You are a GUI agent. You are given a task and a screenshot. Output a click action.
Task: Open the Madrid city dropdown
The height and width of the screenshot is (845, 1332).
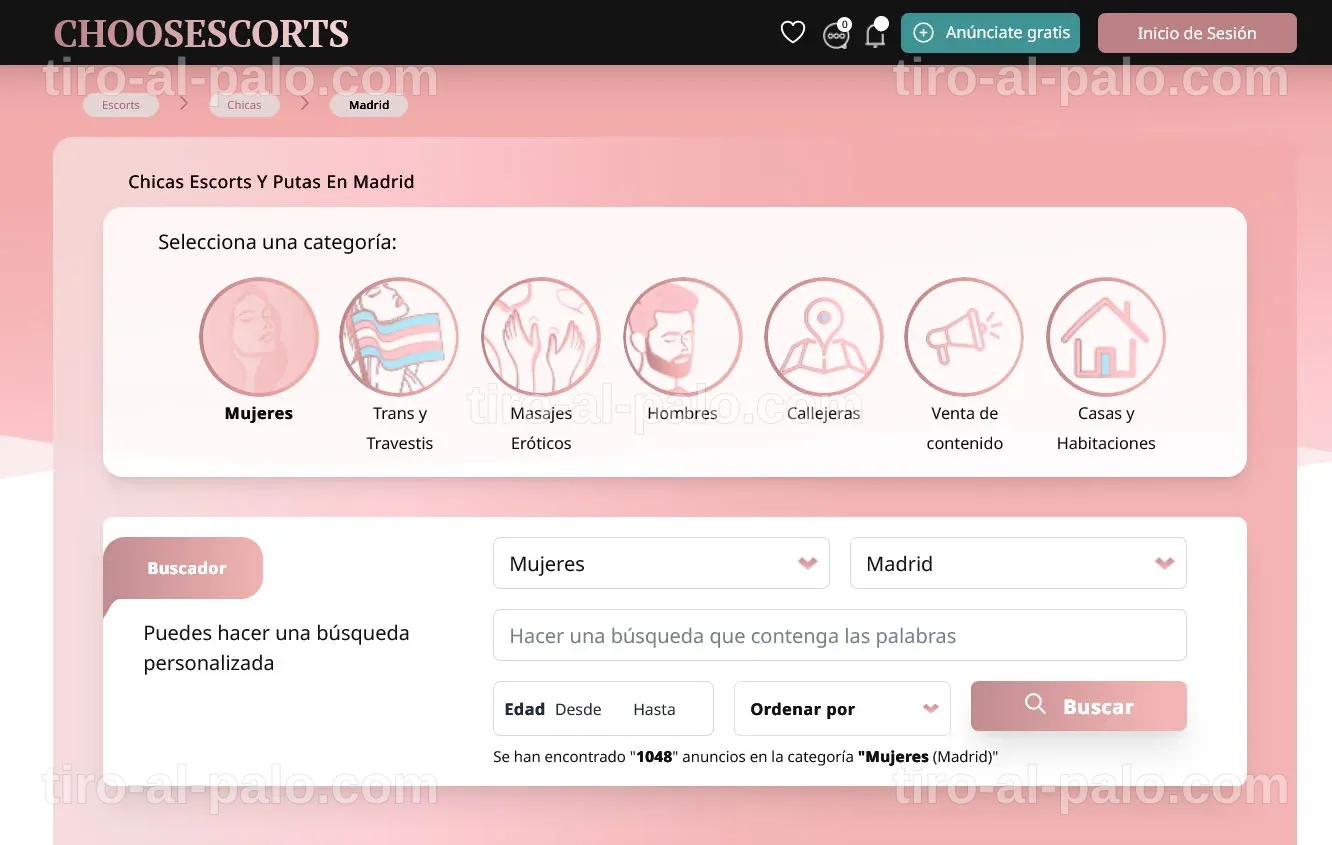click(1018, 563)
